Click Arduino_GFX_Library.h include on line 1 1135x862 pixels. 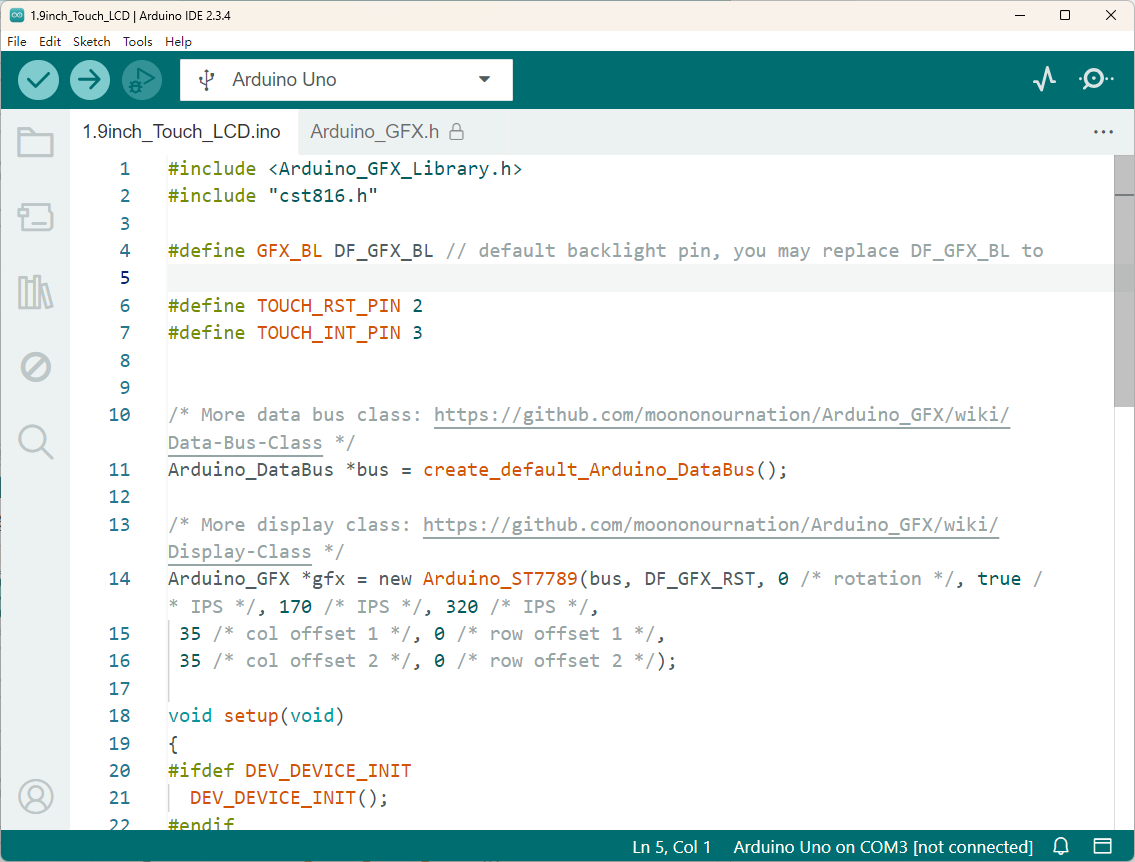[395, 169]
